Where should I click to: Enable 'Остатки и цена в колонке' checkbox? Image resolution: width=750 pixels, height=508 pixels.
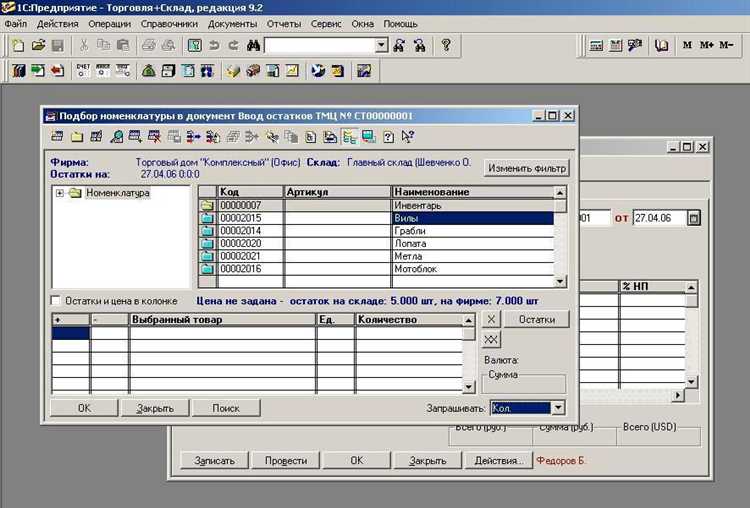coord(56,300)
